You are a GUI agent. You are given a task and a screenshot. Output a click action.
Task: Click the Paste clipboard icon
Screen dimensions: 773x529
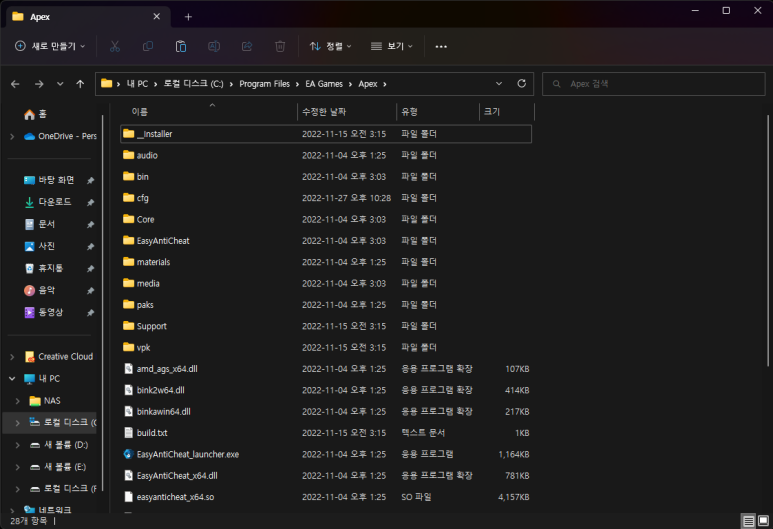181,46
